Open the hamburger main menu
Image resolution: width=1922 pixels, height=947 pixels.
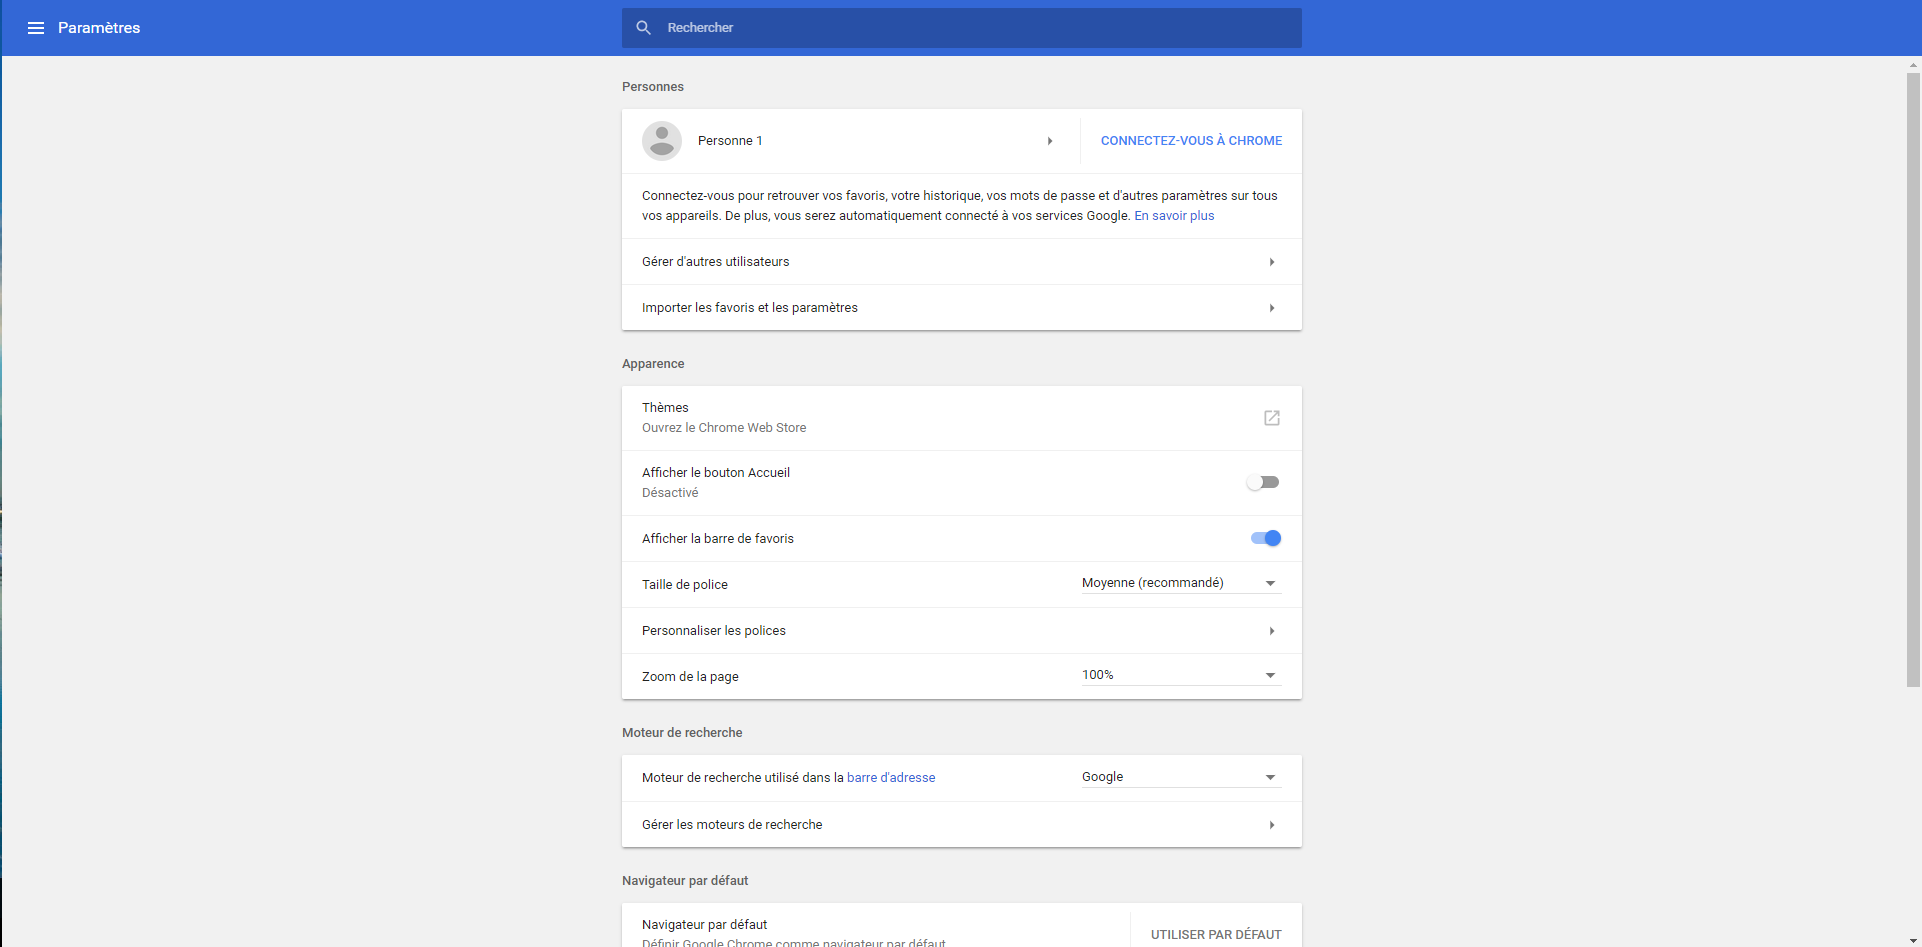coord(36,28)
